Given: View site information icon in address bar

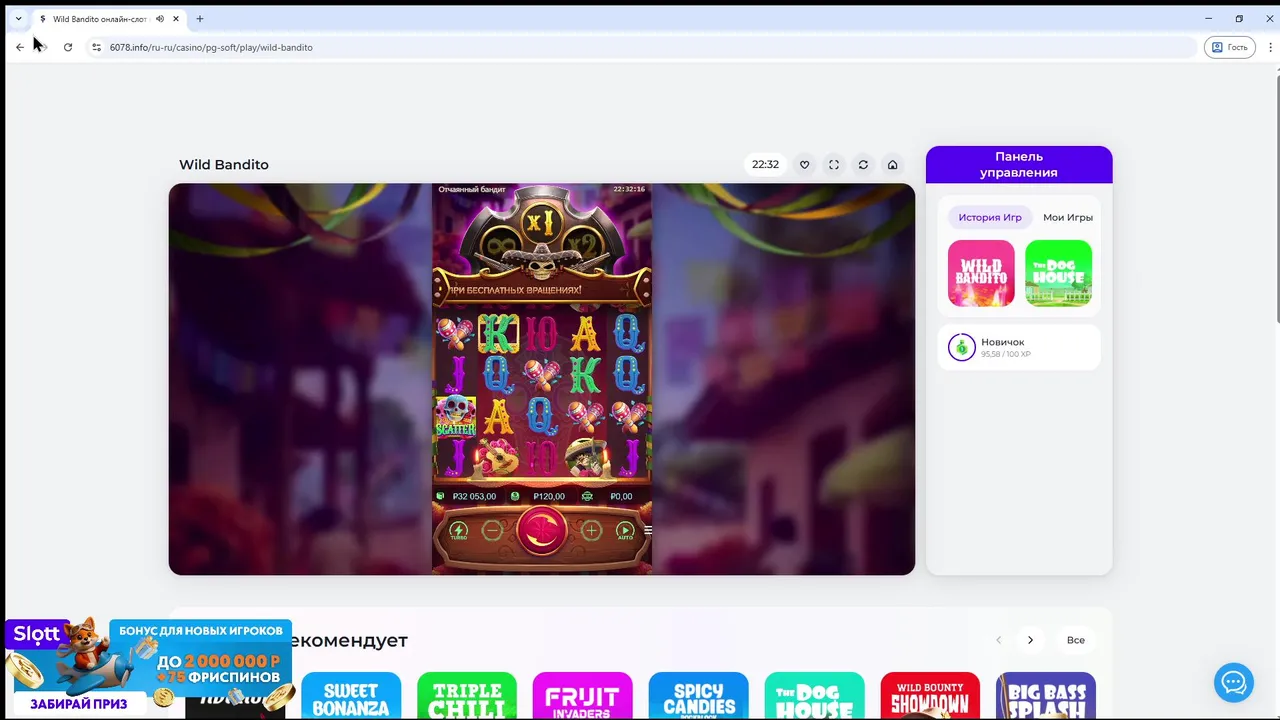Looking at the screenshot, I should point(96,47).
